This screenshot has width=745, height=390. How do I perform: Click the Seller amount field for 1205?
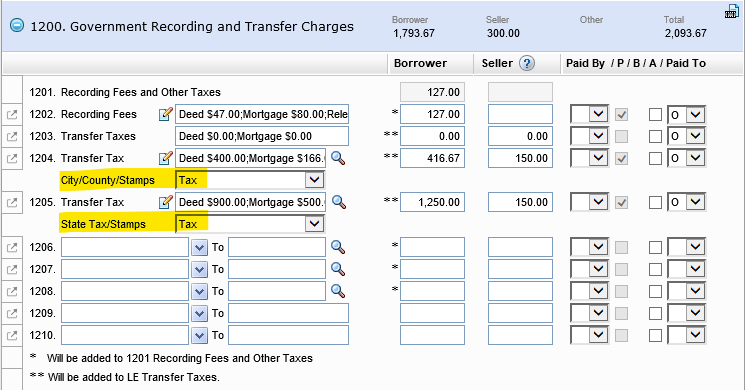[x=520, y=202]
